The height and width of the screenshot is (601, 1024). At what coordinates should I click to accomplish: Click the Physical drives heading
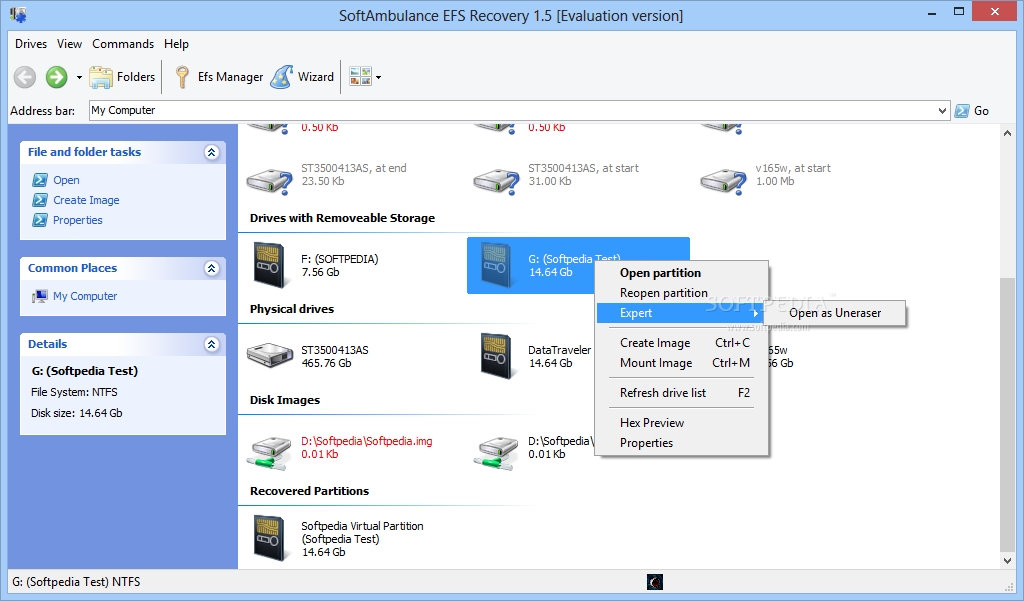tap(292, 309)
